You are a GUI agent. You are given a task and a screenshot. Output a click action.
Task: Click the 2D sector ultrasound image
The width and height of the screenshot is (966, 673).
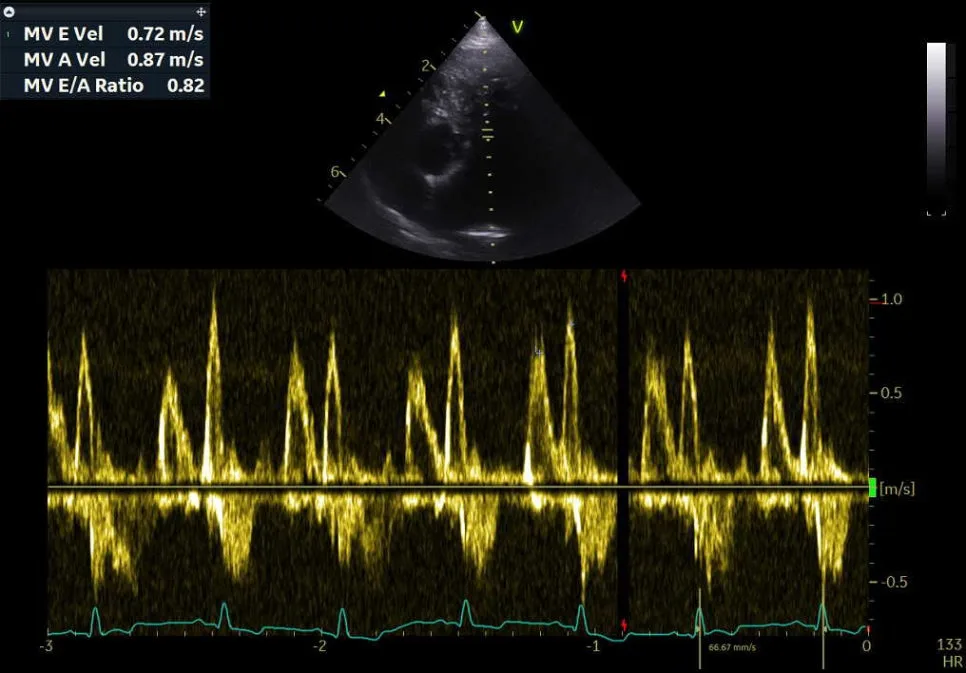[x=482, y=139]
